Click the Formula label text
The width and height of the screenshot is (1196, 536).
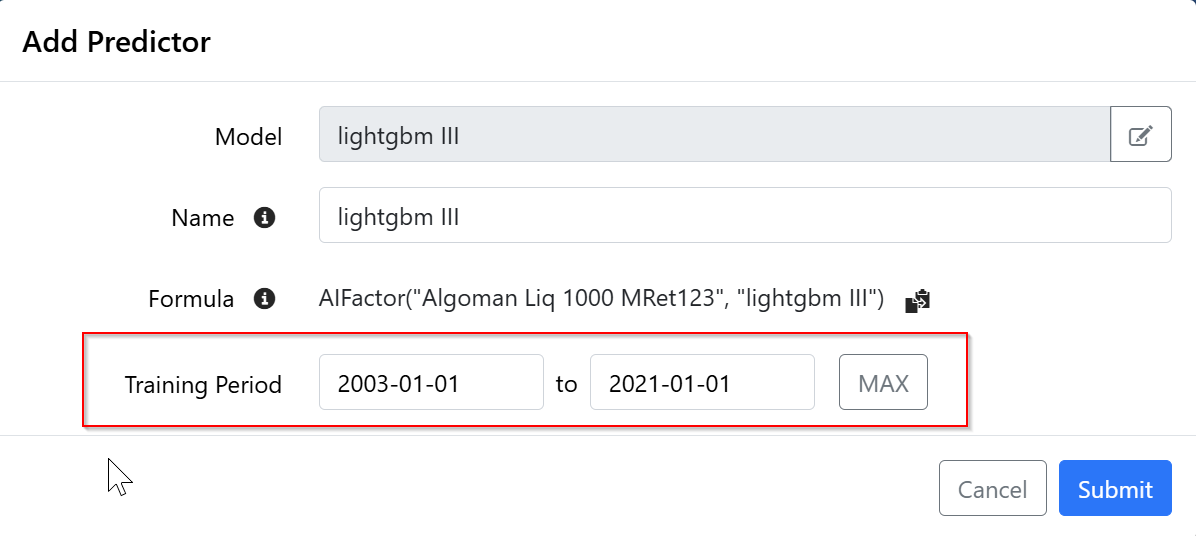point(191,299)
